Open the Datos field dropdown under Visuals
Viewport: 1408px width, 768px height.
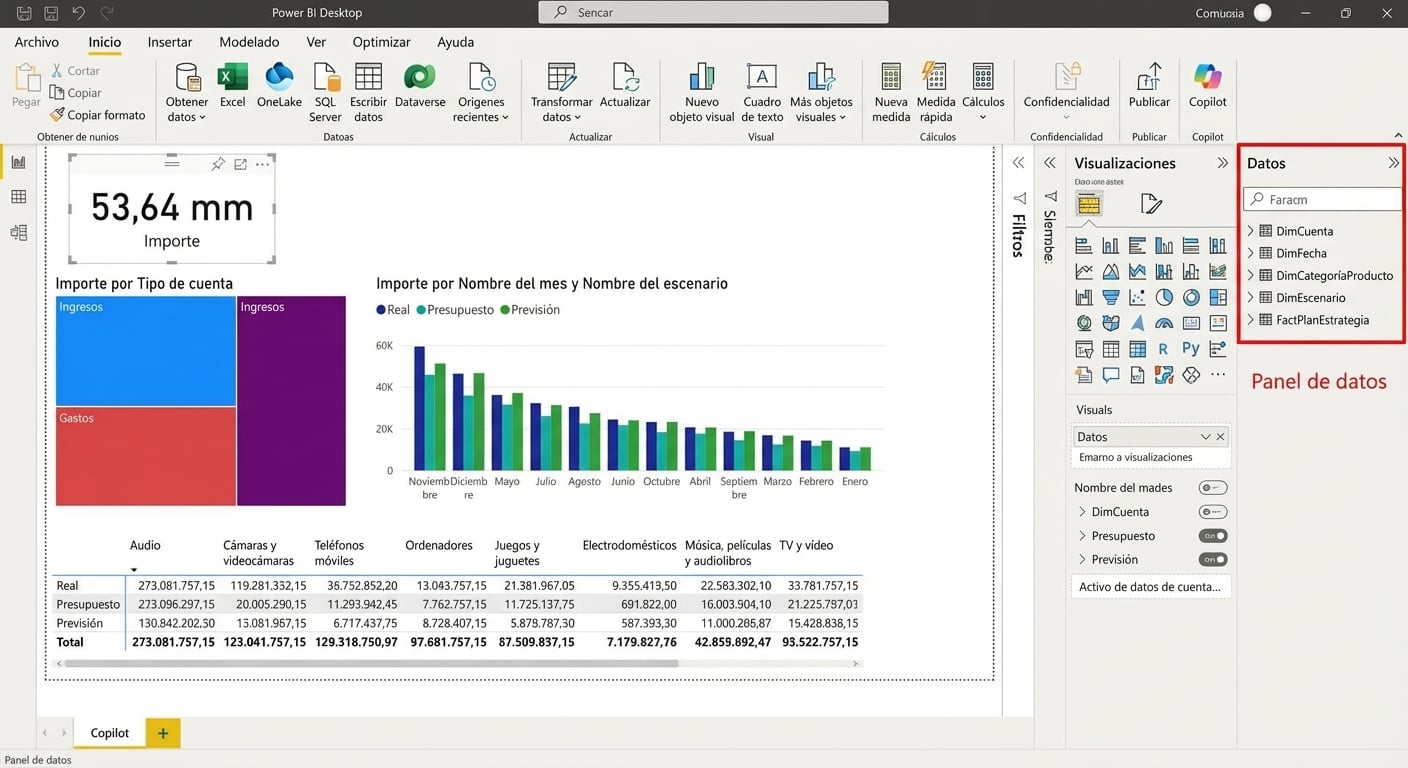tap(1205, 436)
